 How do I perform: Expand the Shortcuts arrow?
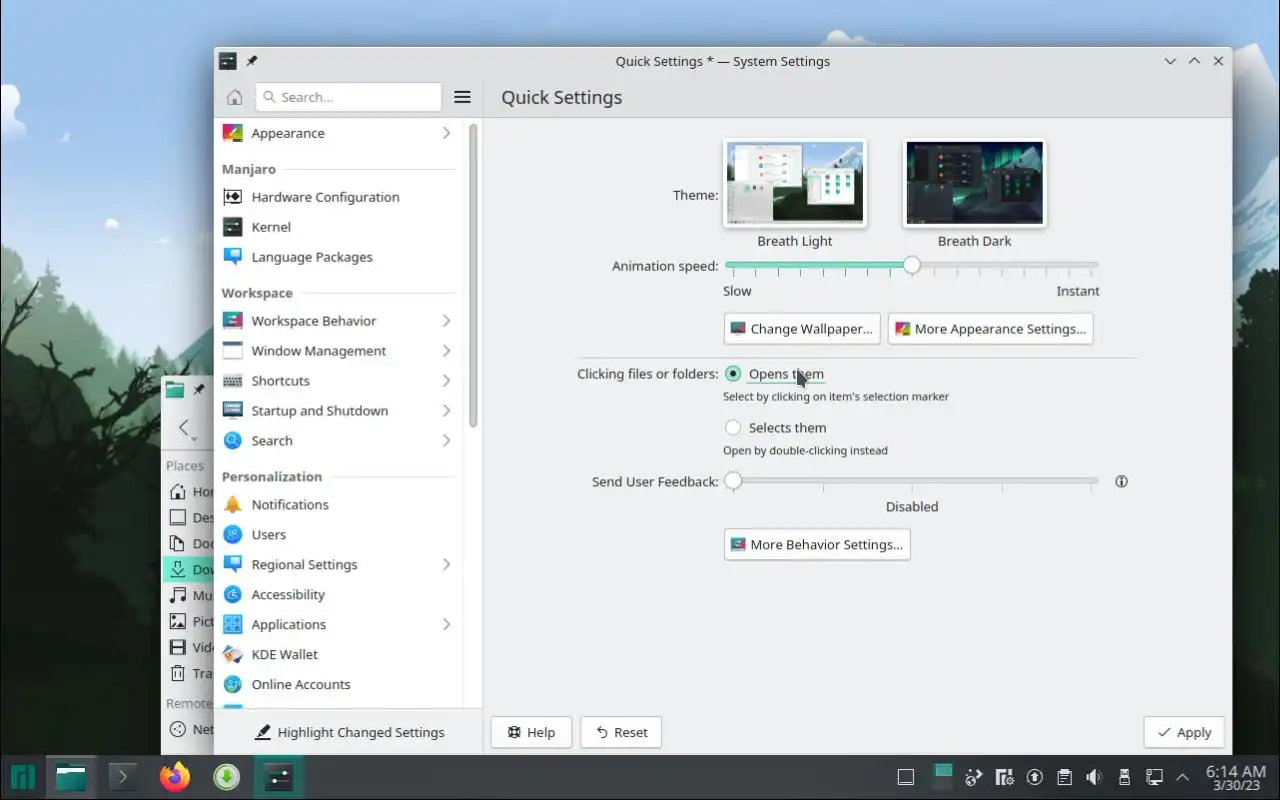point(446,381)
